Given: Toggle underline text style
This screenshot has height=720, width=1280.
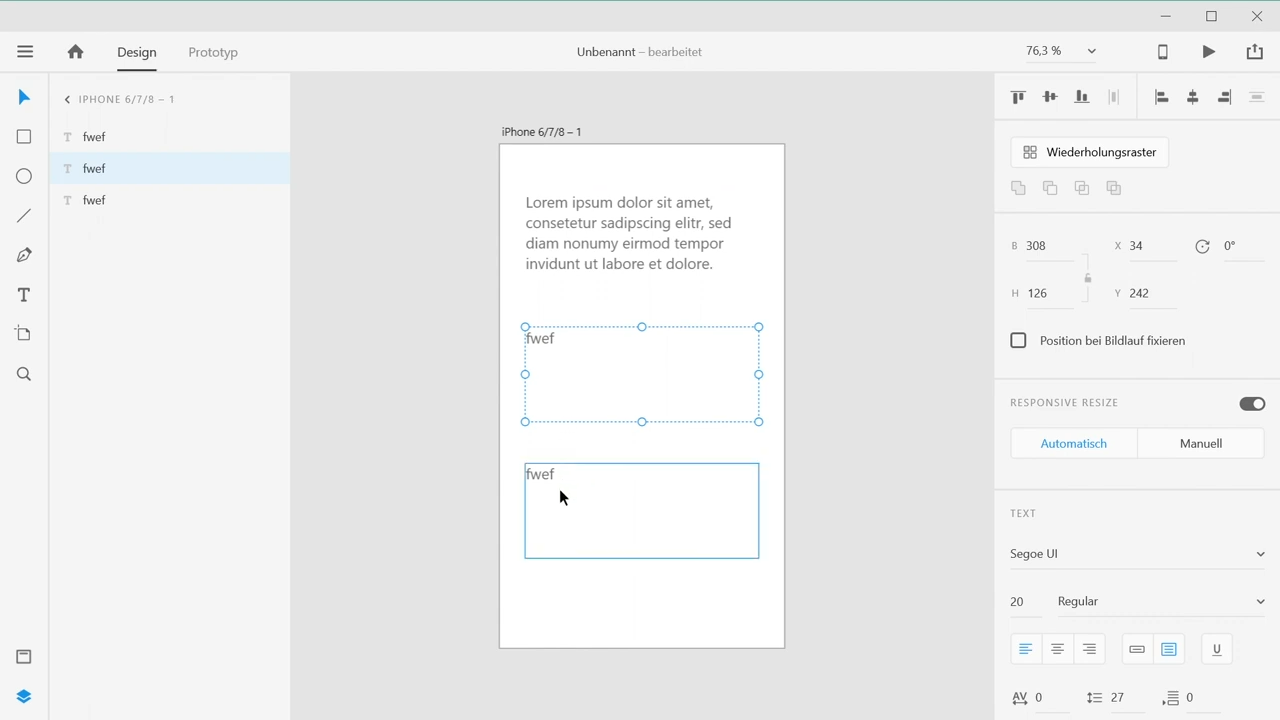Looking at the screenshot, I should pyautogui.click(x=1217, y=650).
